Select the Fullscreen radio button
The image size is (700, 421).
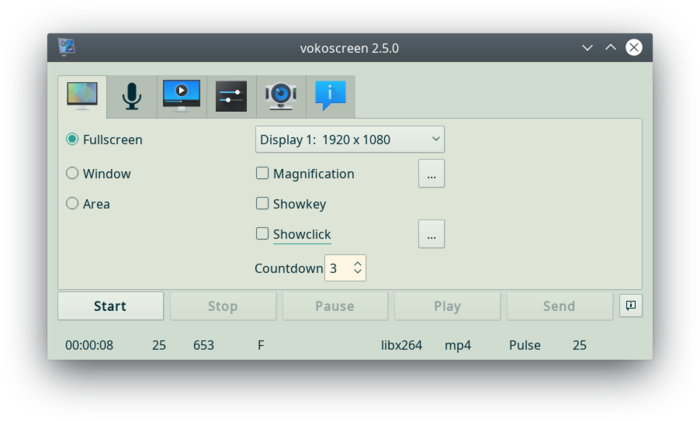tap(72, 139)
